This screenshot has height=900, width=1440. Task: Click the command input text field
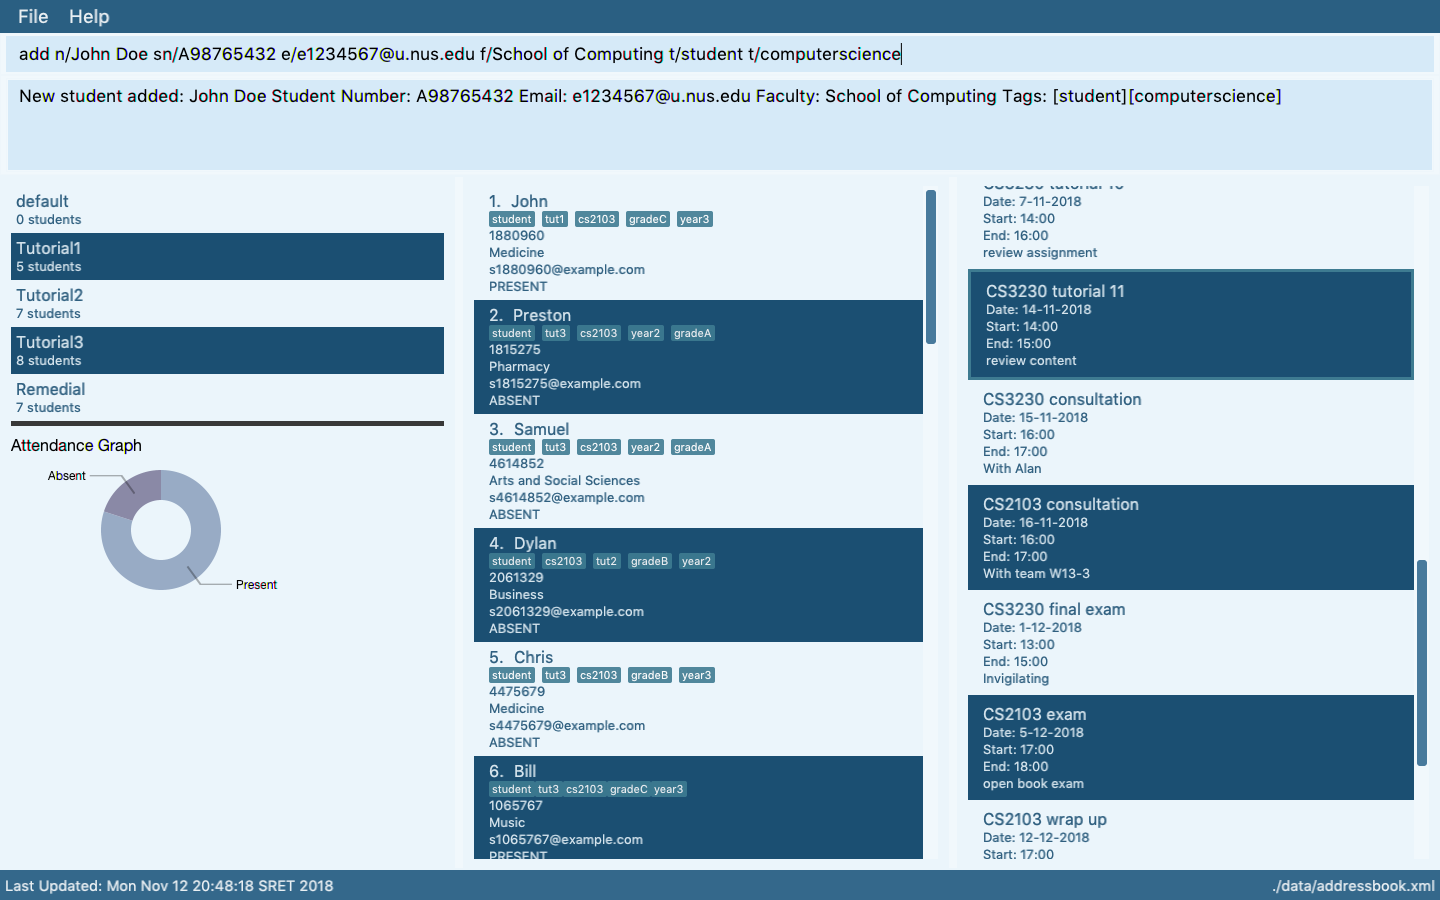[719, 54]
